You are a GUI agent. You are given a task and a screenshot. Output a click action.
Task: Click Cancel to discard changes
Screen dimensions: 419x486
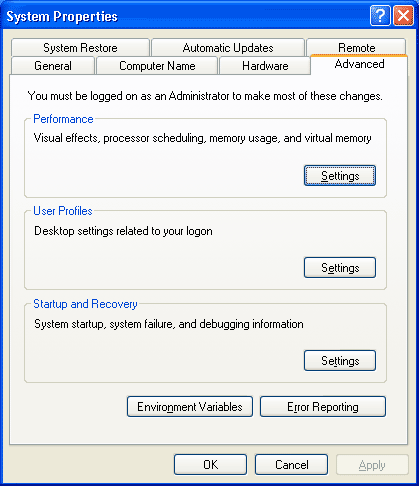pos(291,464)
